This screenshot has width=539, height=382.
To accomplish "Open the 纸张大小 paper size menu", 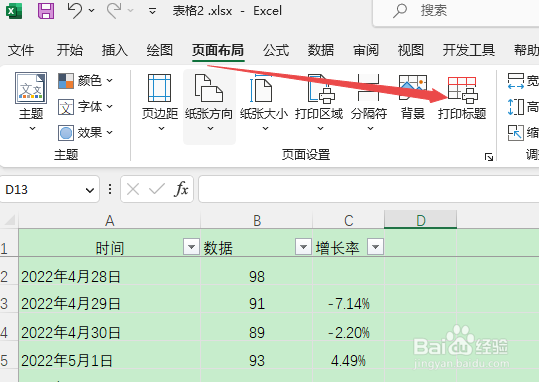I will [264, 103].
